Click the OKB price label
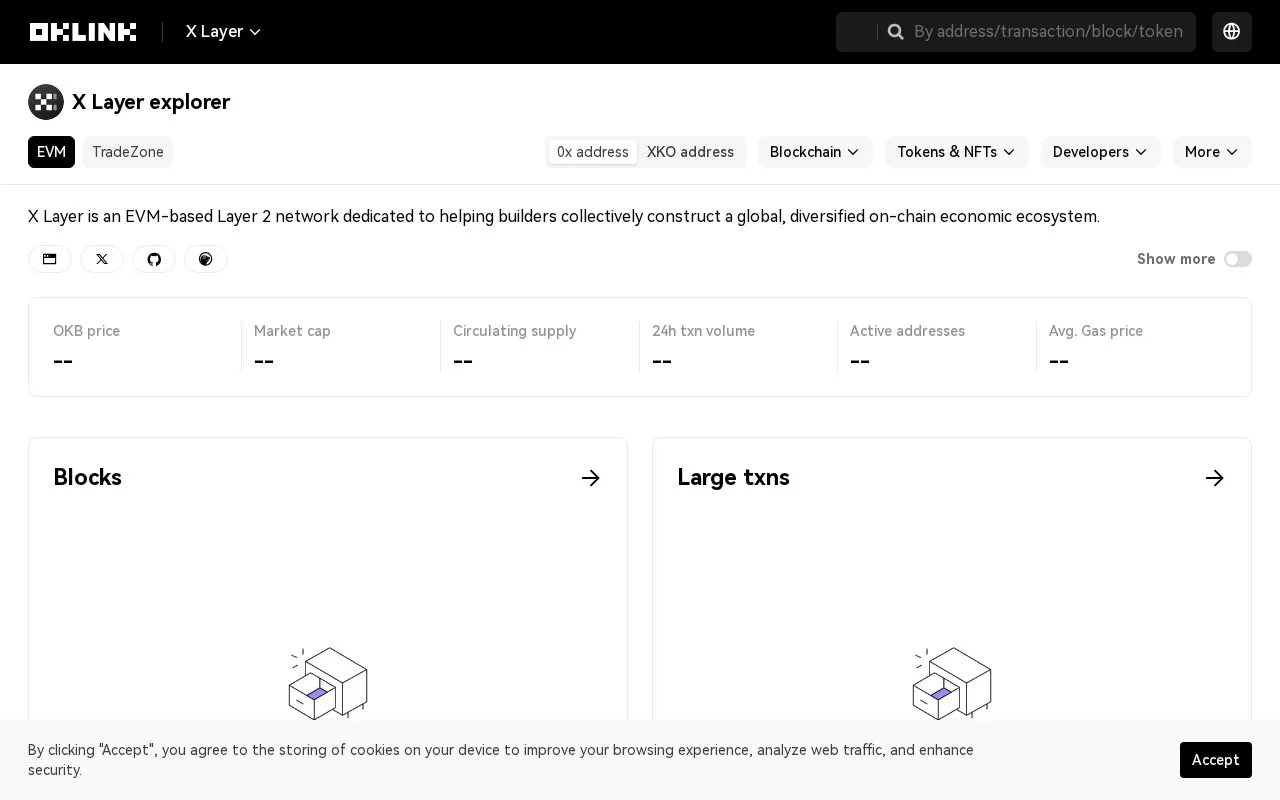The height and width of the screenshot is (800, 1280). coord(87,331)
